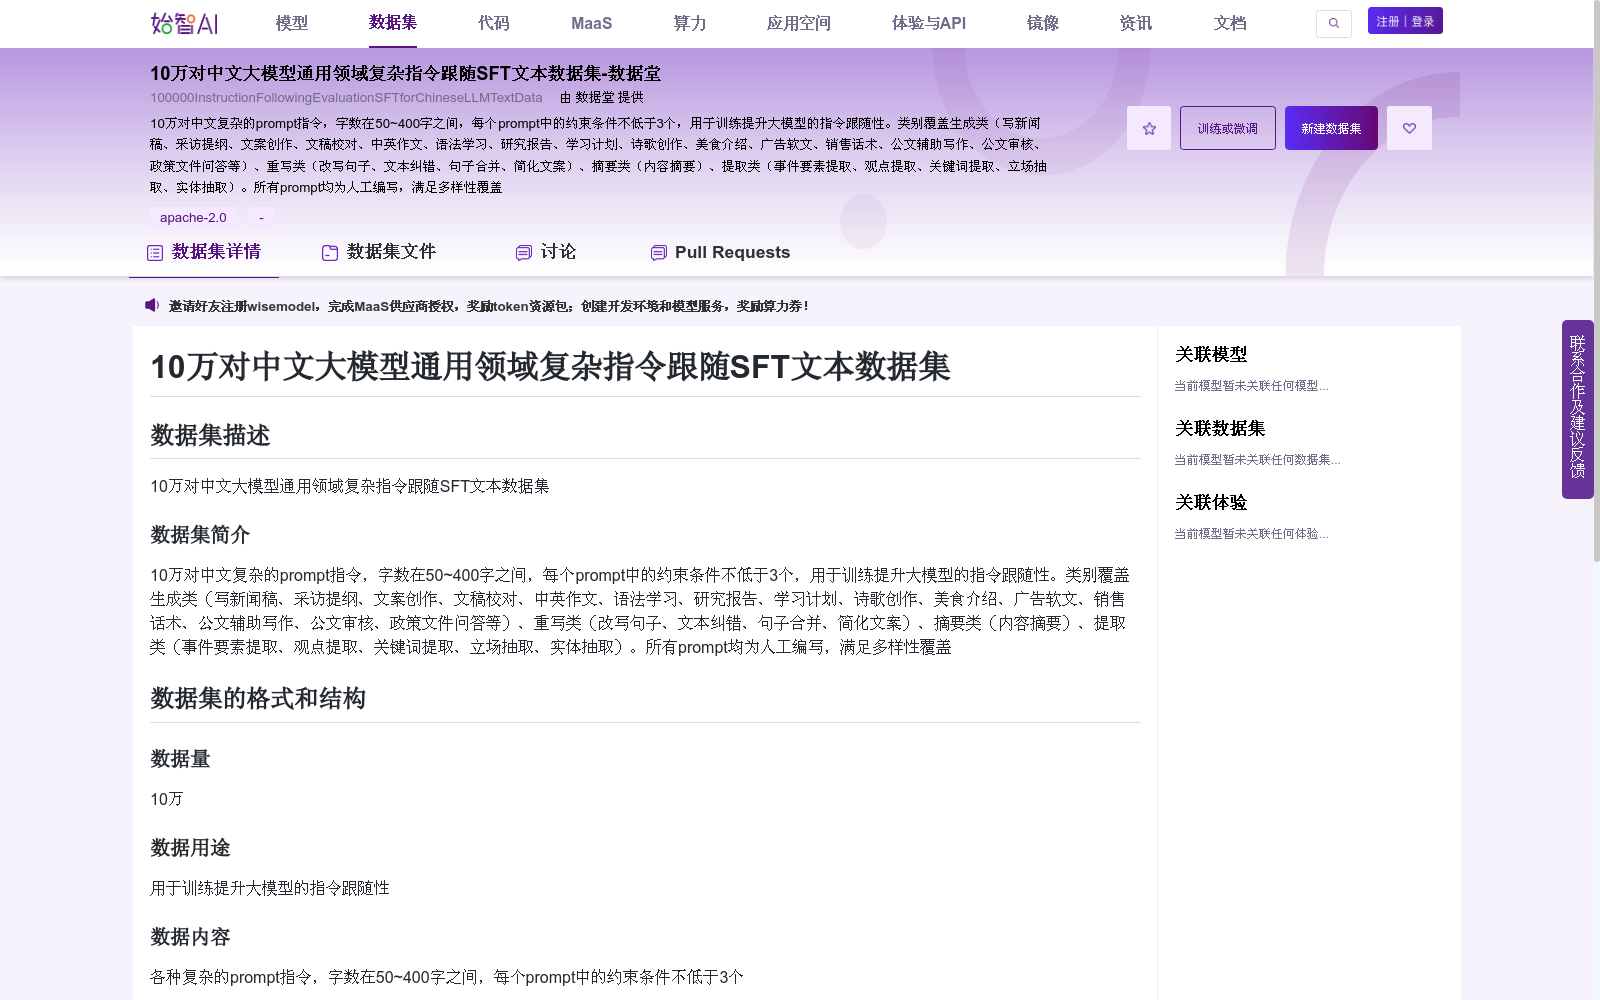Screen dimensions: 1600x1000
Task: Click the Pull Requests chat icon
Action: [x=658, y=252]
